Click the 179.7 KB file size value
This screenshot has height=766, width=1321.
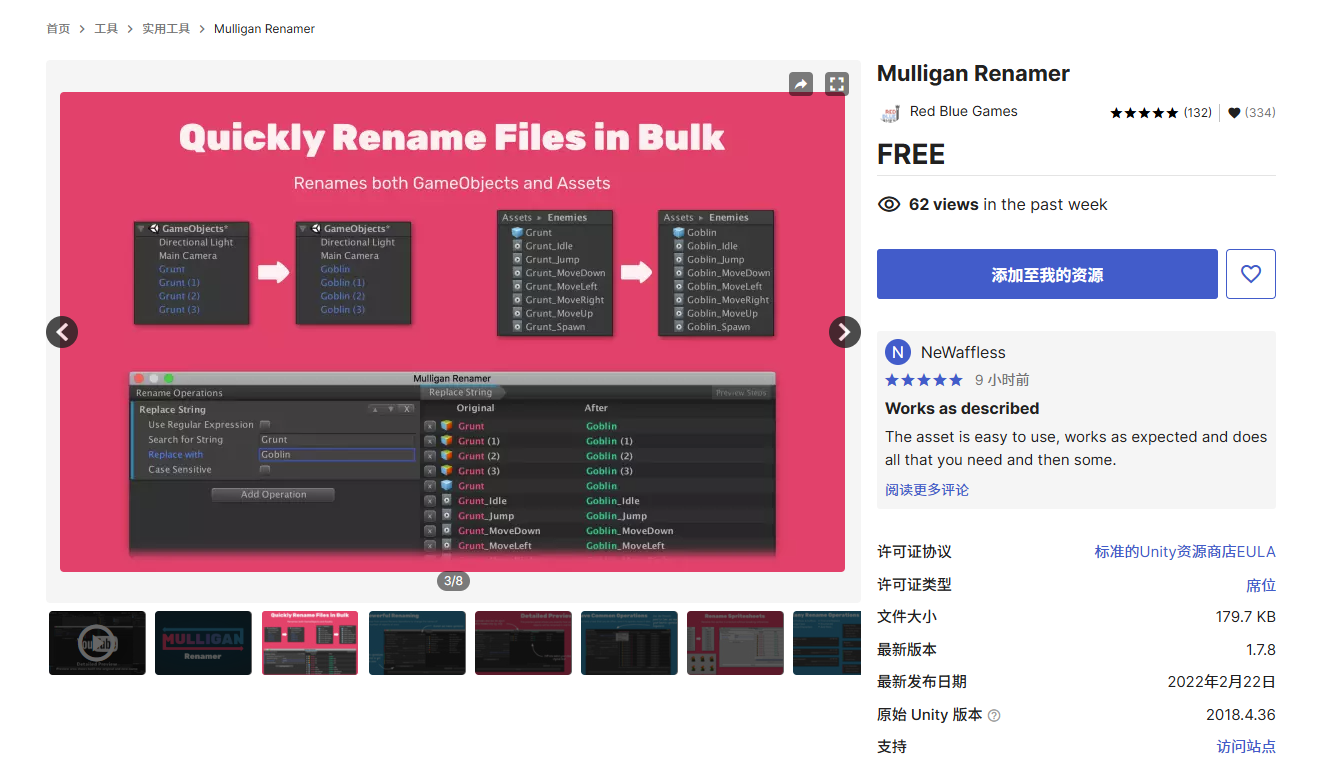point(1246,617)
